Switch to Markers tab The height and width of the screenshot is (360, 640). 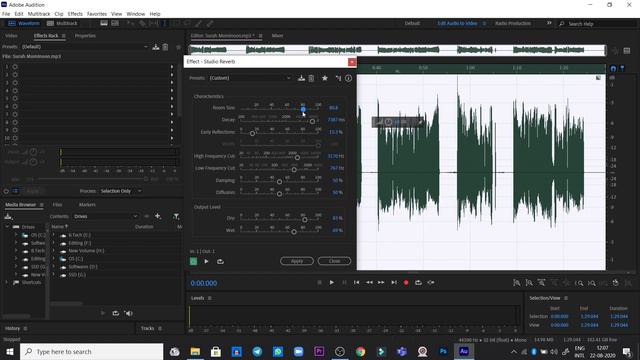click(x=87, y=204)
